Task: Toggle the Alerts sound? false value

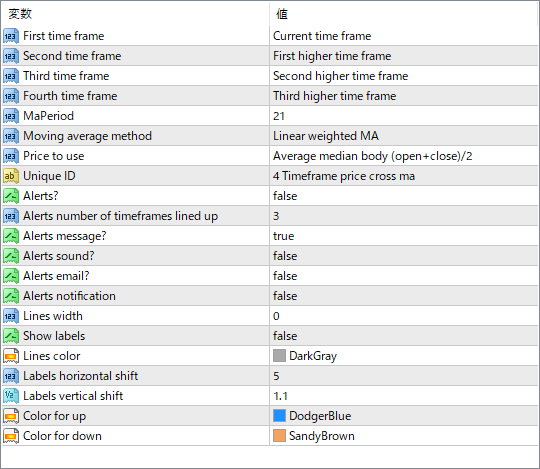Action: (x=404, y=256)
